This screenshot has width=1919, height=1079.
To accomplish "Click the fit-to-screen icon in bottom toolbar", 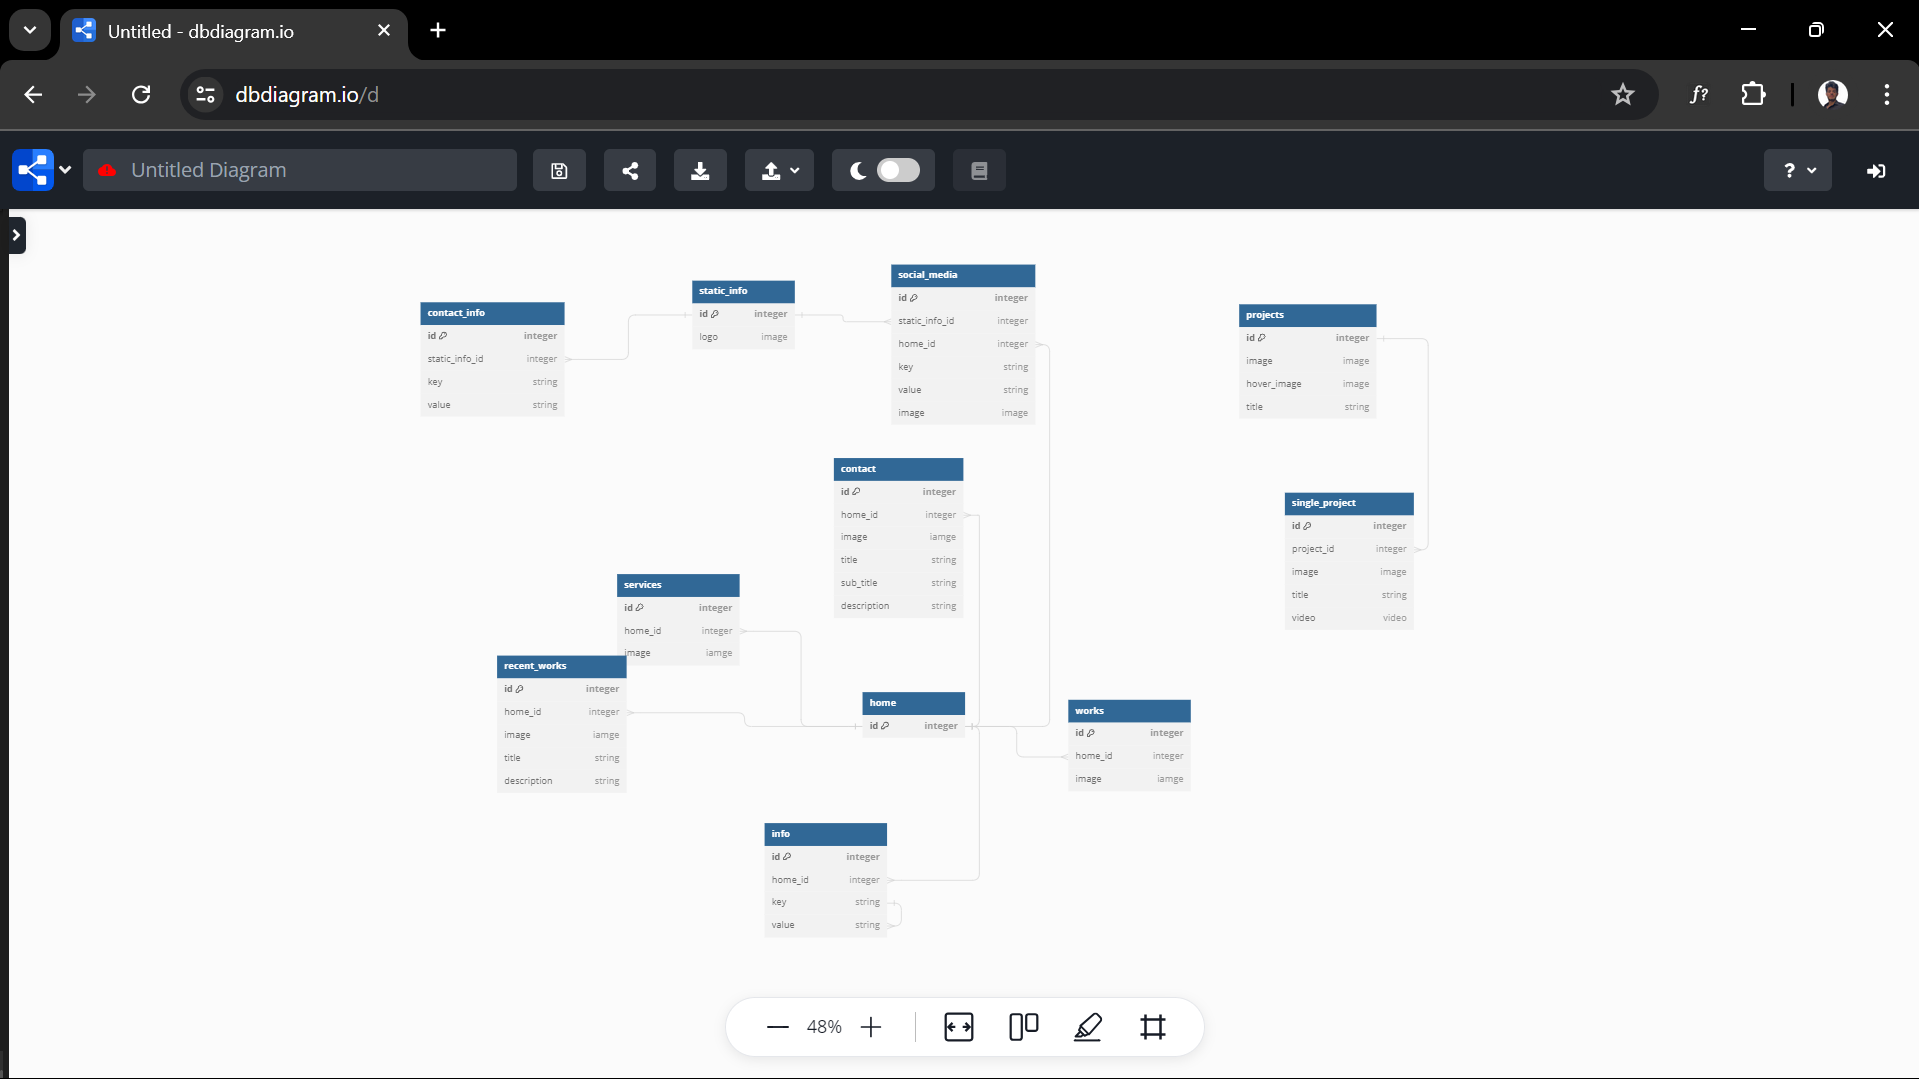I will click(958, 1027).
